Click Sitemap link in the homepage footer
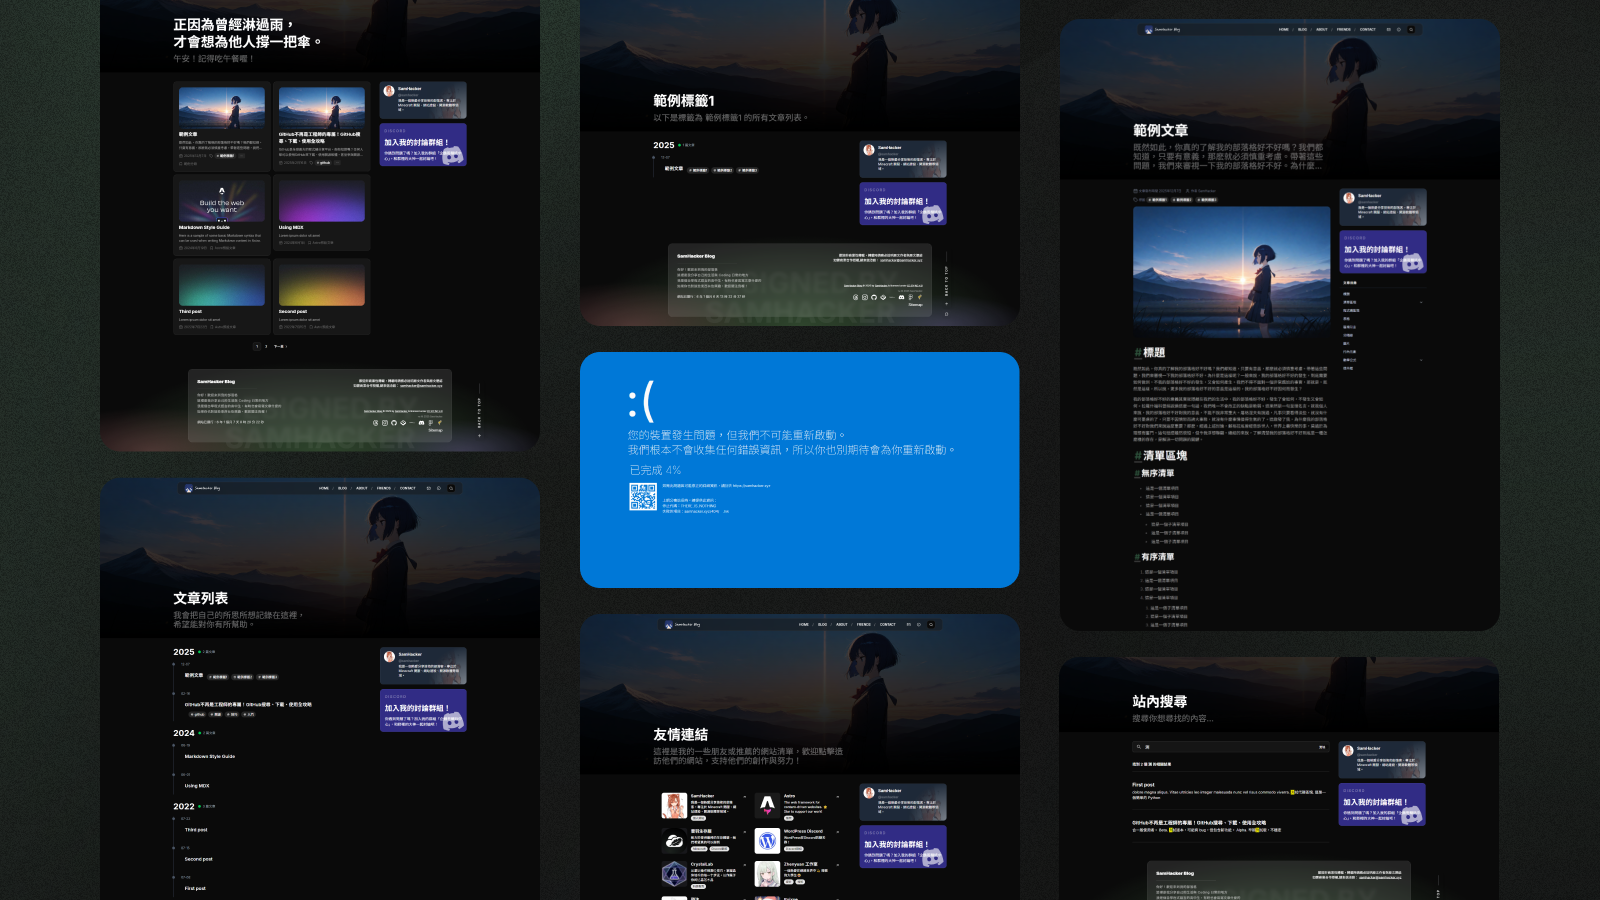 (435, 431)
